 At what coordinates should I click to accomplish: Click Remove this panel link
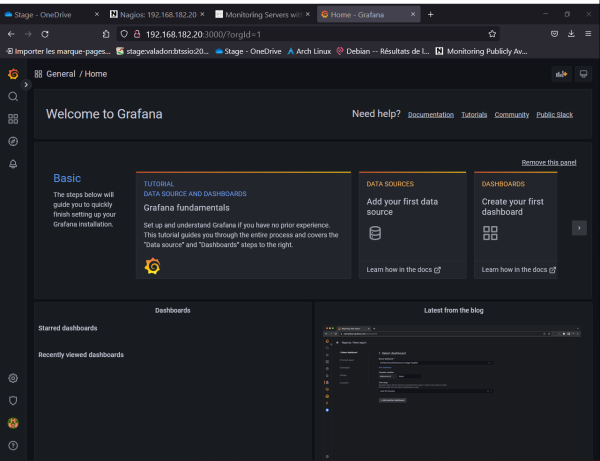(x=549, y=163)
